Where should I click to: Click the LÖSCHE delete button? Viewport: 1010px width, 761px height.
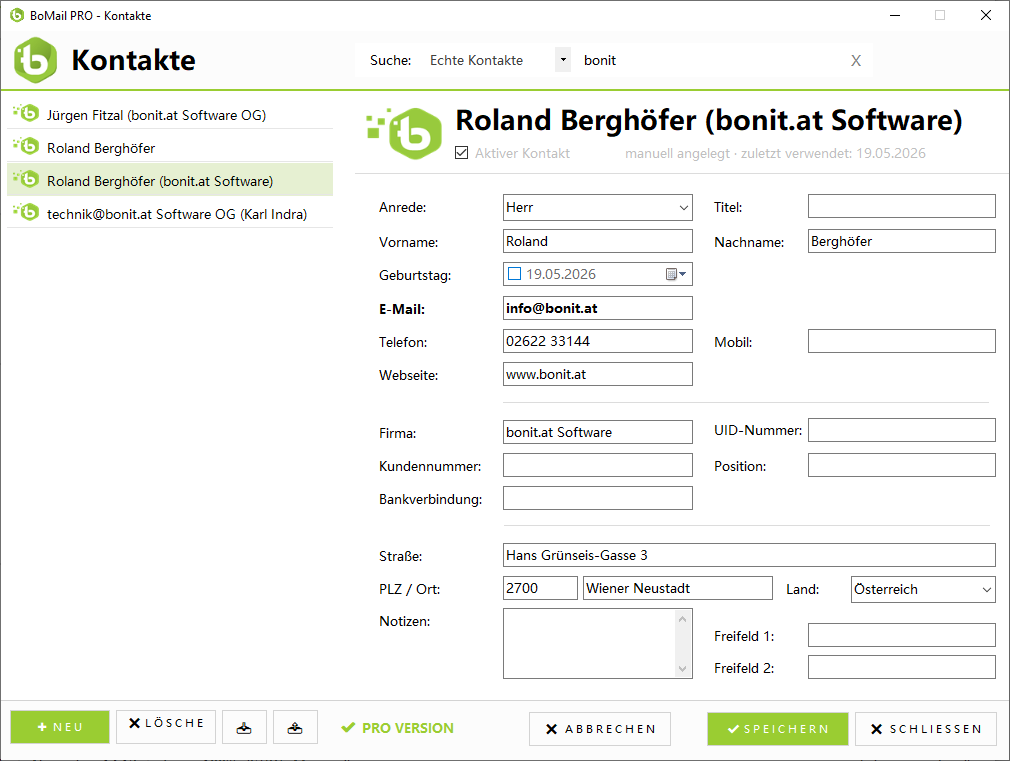166,726
